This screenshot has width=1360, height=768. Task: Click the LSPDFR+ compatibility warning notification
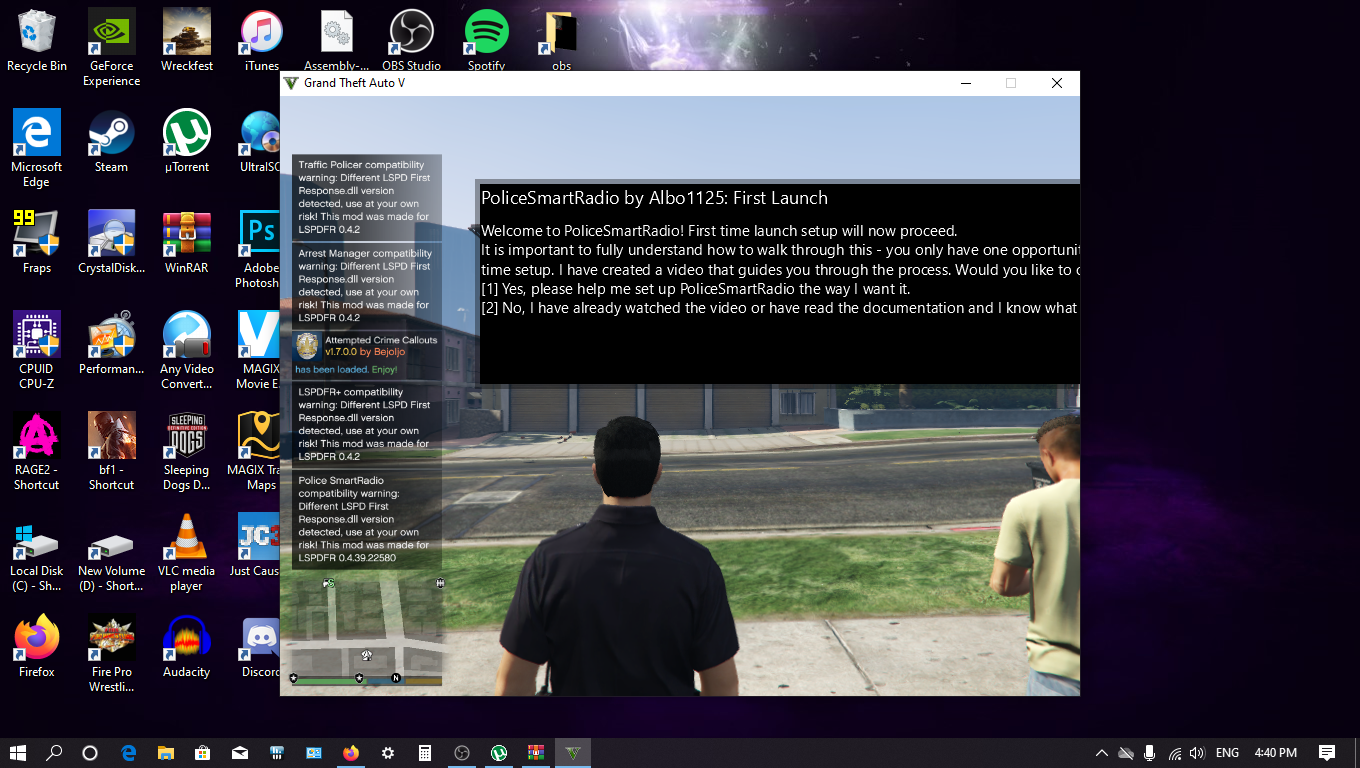pyautogui.click(x=367, y=424)
